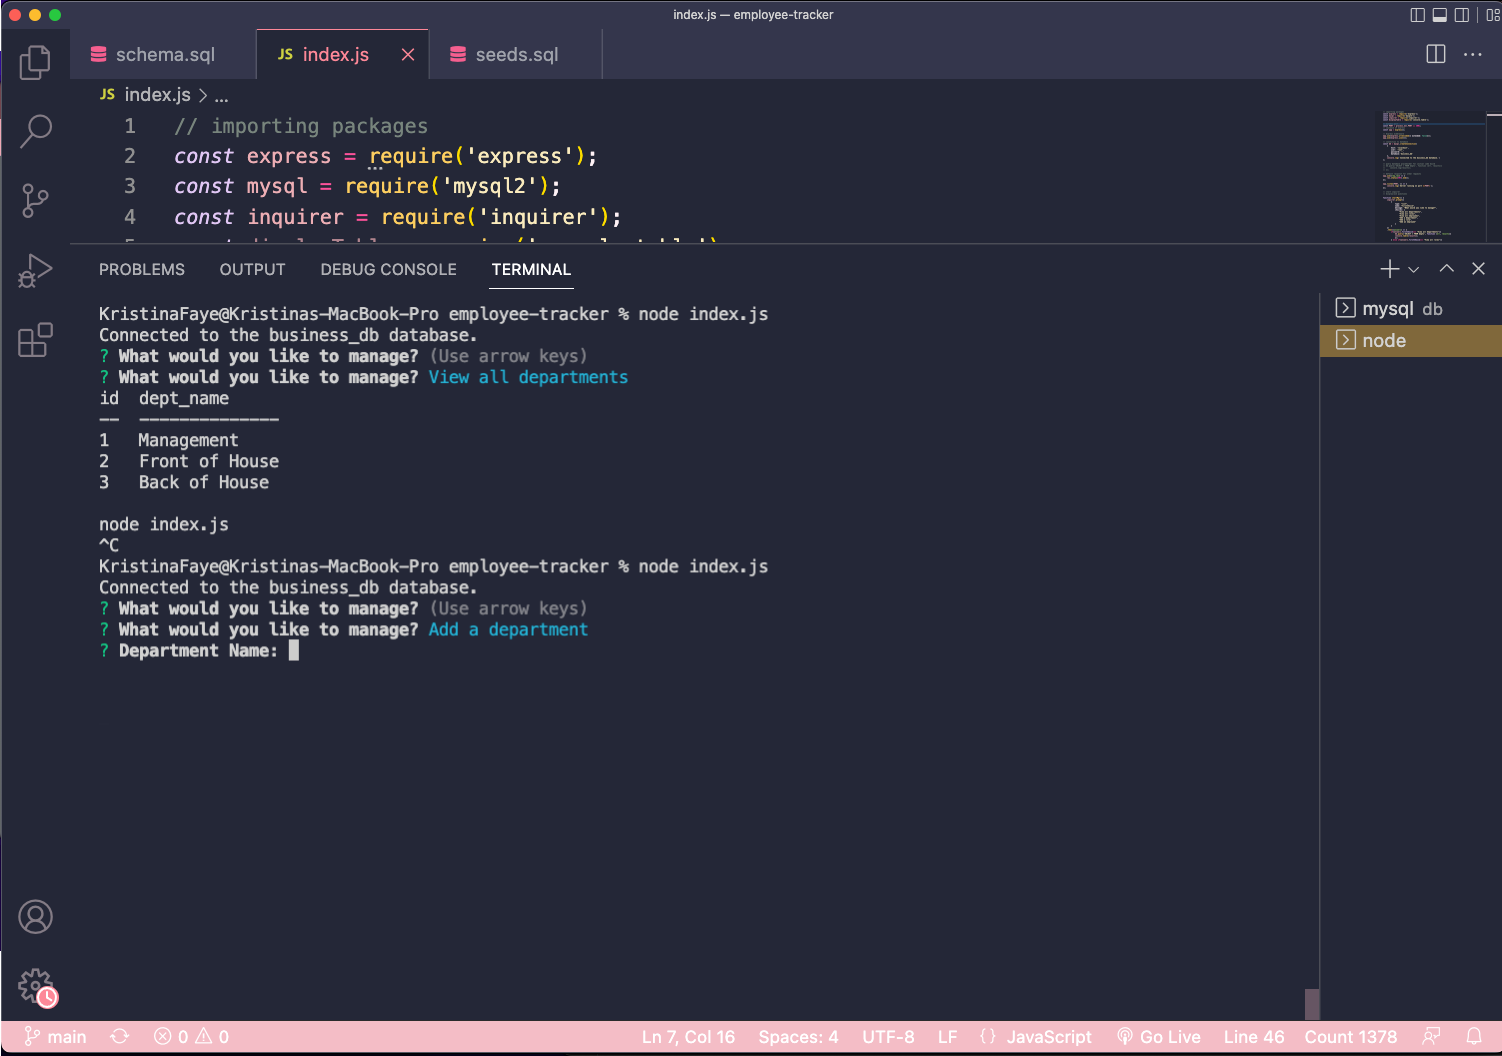Image resolution: width=1502 pixels, height=1056 pixels.
Task: Select the mysql db terminal session
Action: 1400,308
